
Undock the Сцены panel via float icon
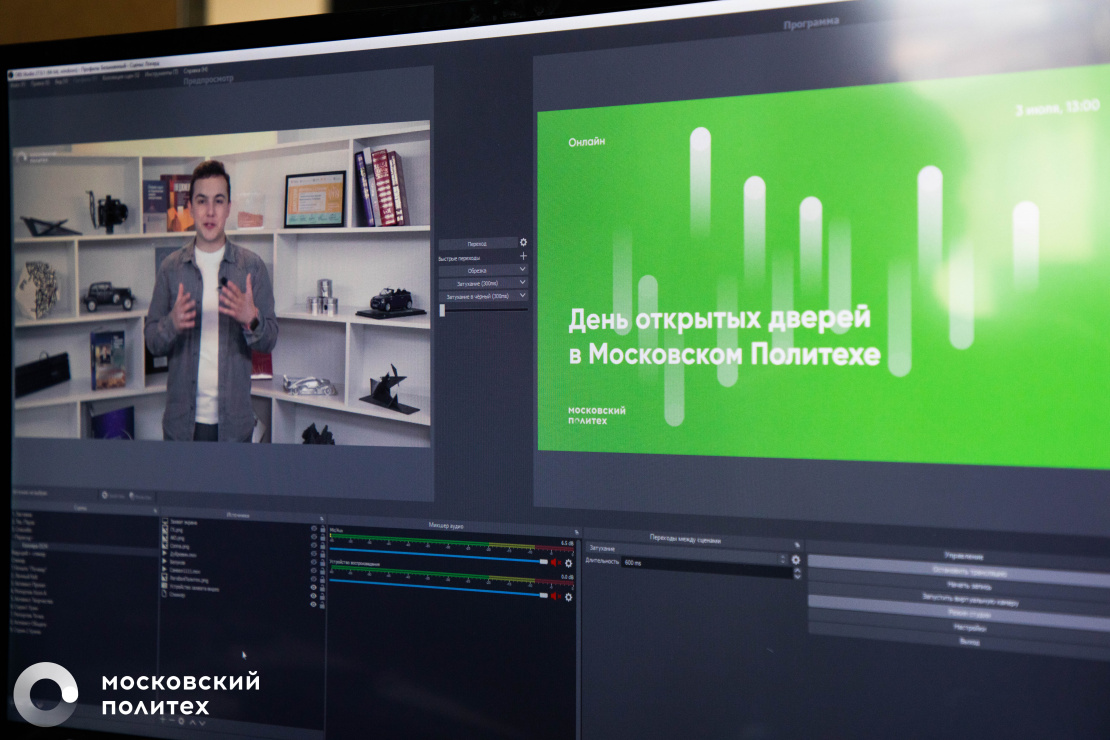155,511
